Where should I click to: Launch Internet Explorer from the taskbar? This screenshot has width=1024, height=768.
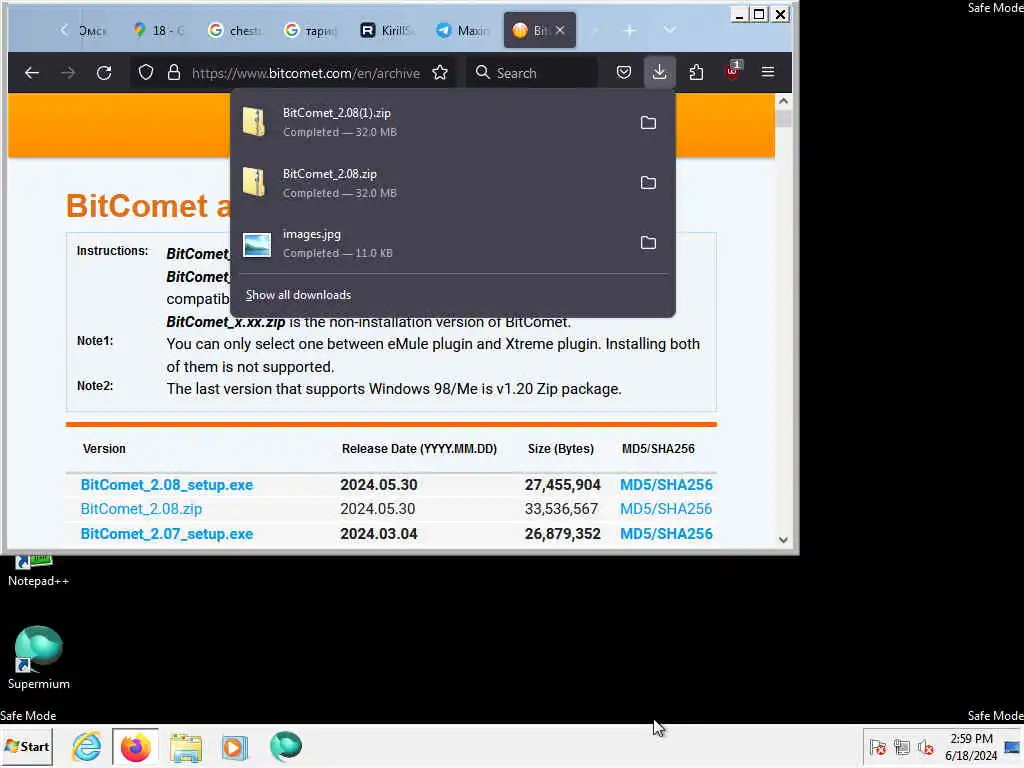(x=86, y=746)
